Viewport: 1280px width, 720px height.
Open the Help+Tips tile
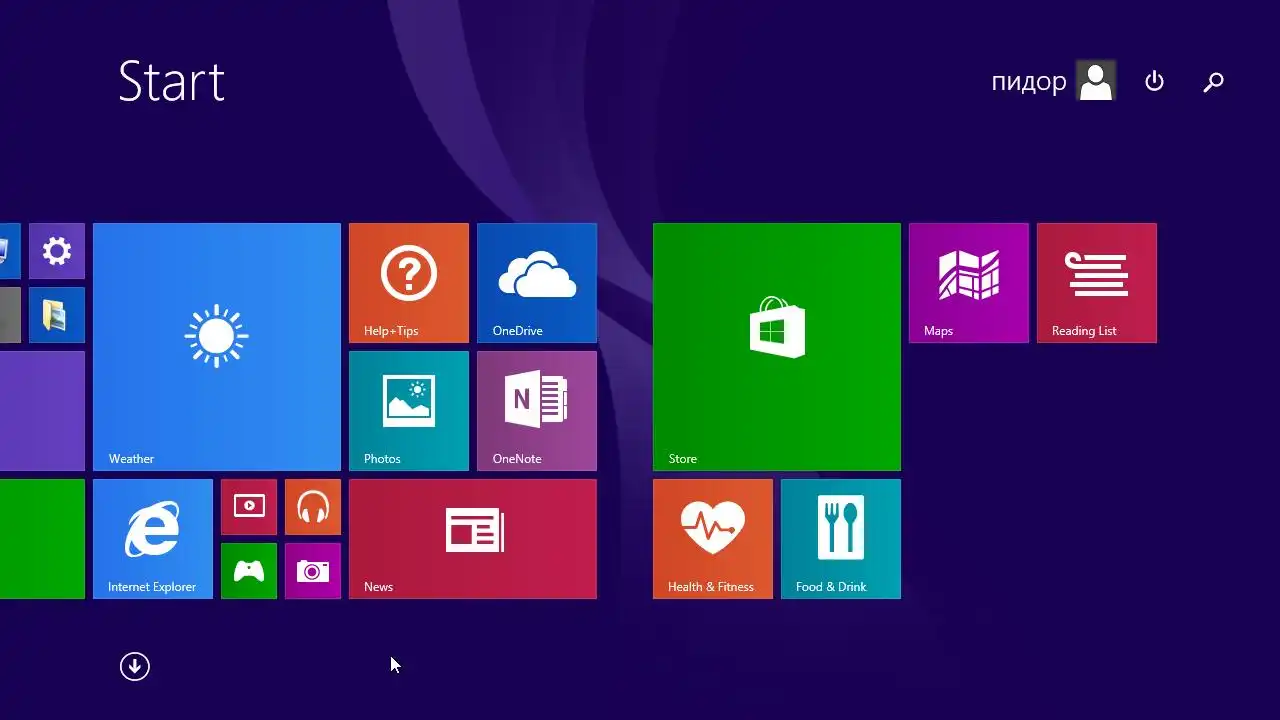pyautogui.click(x=409, y=283)
